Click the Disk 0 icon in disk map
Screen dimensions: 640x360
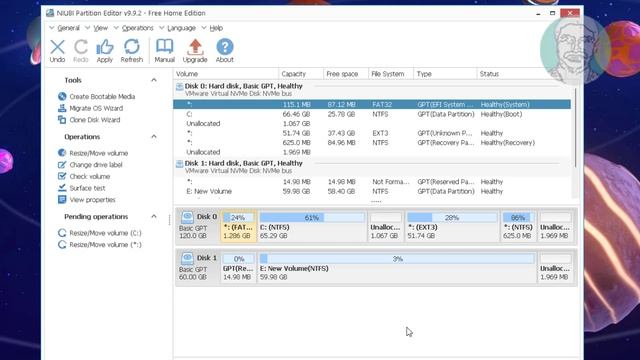coord(187,217)
